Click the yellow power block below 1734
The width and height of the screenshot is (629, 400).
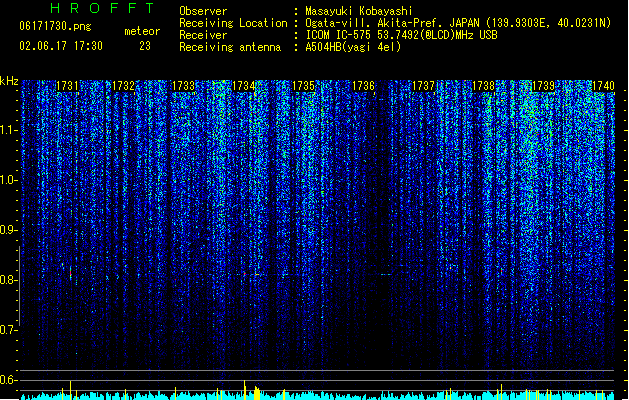(257, 393)
